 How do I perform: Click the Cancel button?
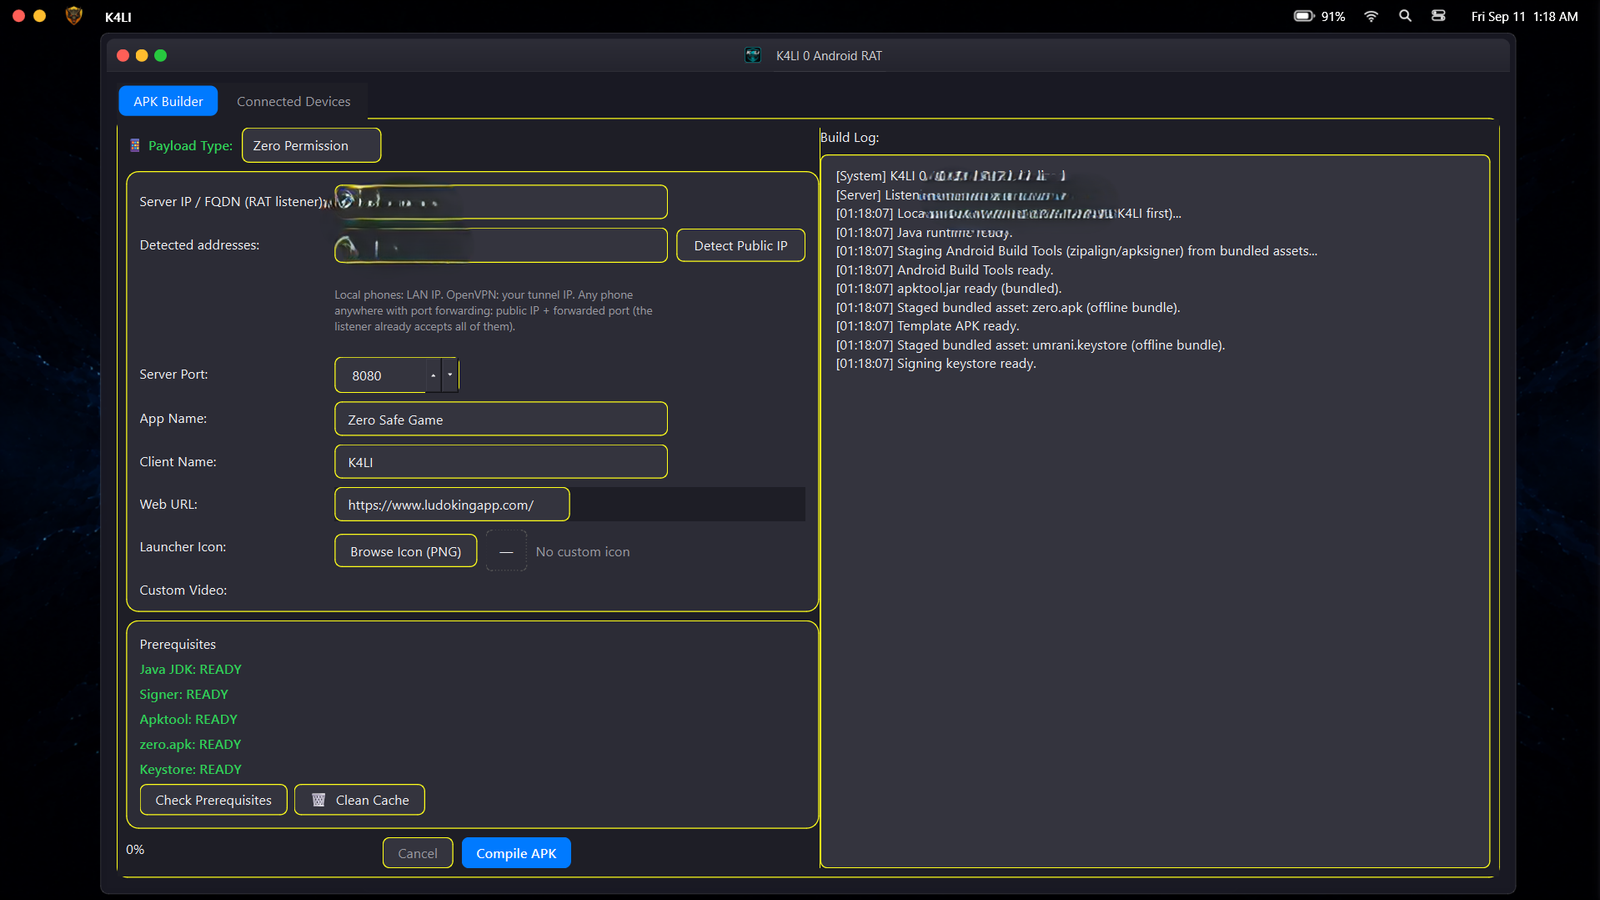pos(417,853)
